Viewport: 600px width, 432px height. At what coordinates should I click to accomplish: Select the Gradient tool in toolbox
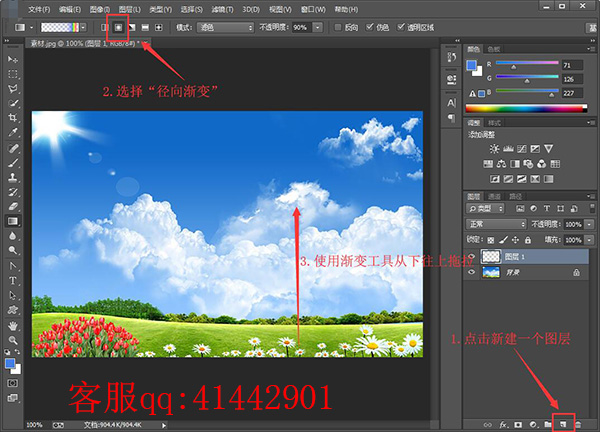[13, 221]
